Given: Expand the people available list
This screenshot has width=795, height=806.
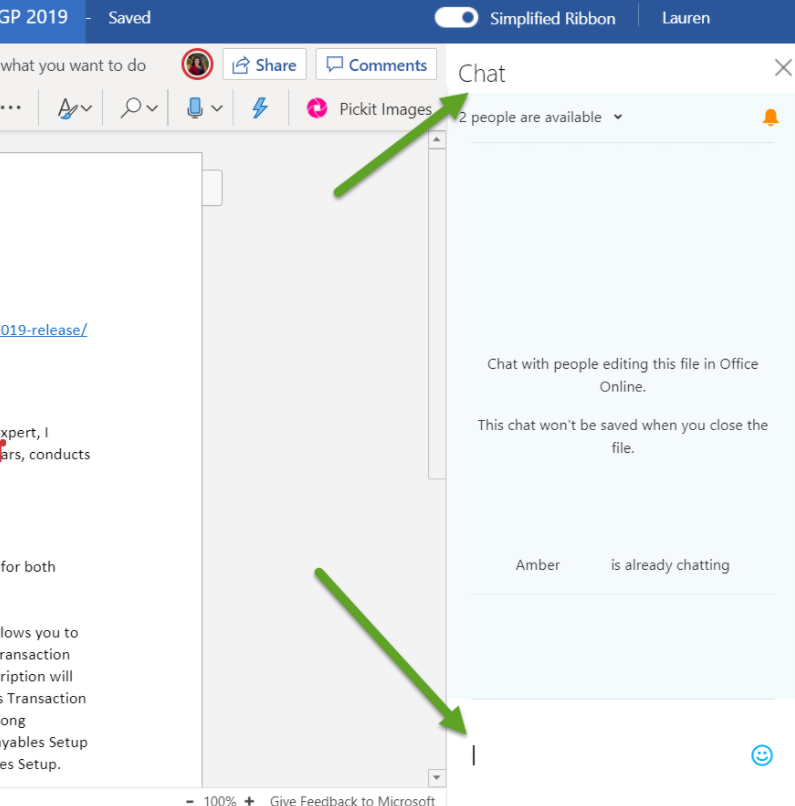Looking at the screenshot, I should pyautogui.click(x=618, y=117).
